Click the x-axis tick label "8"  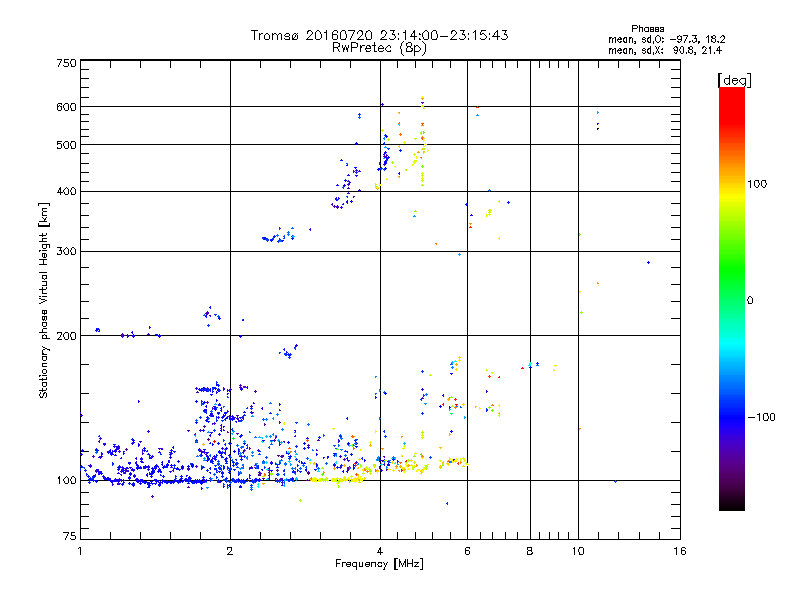[530, 551]
